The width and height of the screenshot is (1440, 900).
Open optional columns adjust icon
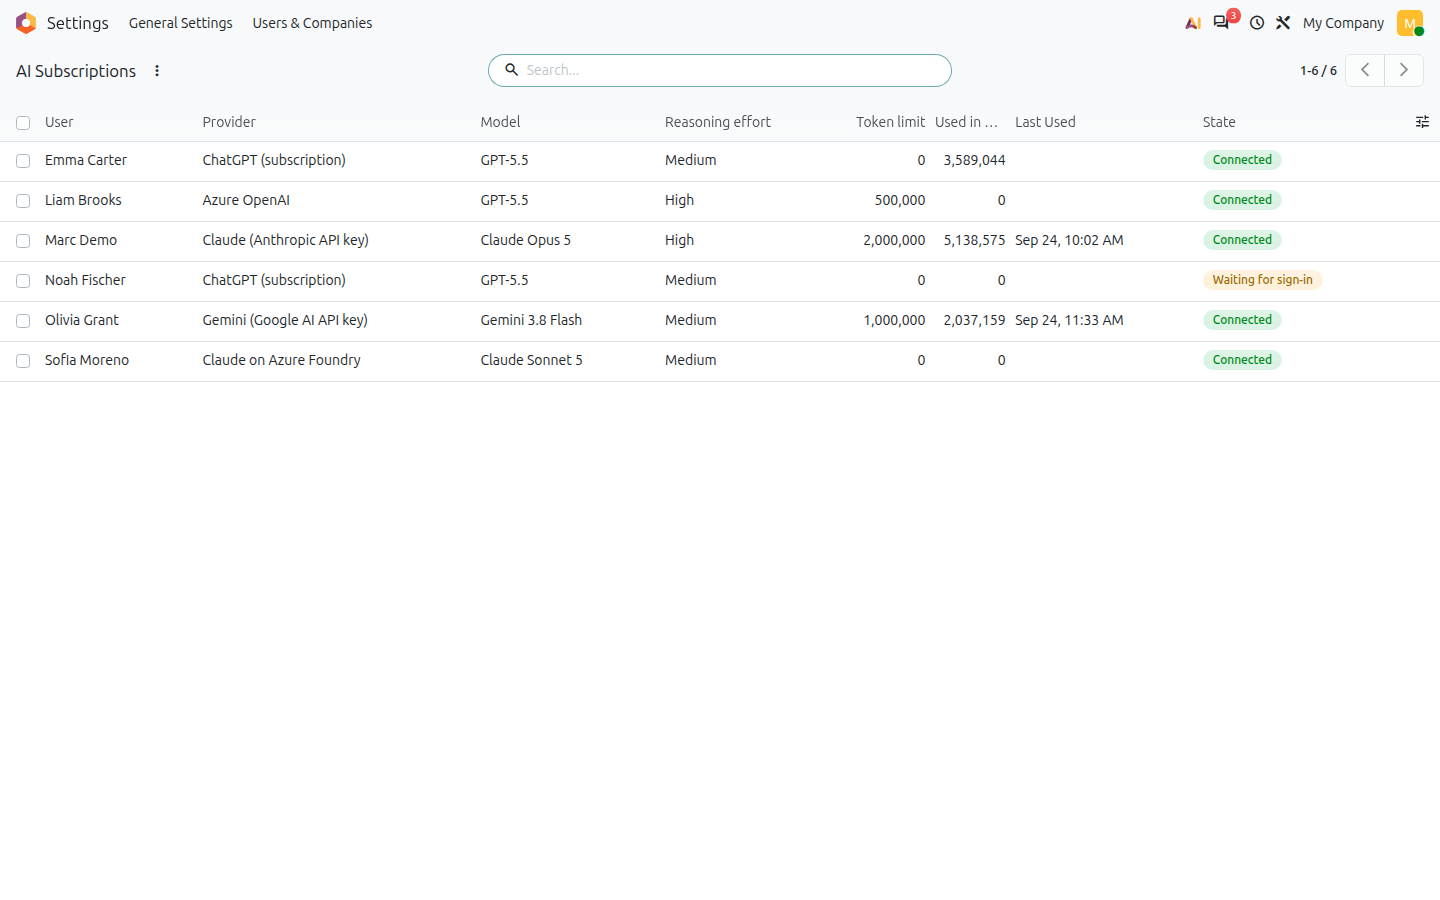click(x=1422, y=122)
